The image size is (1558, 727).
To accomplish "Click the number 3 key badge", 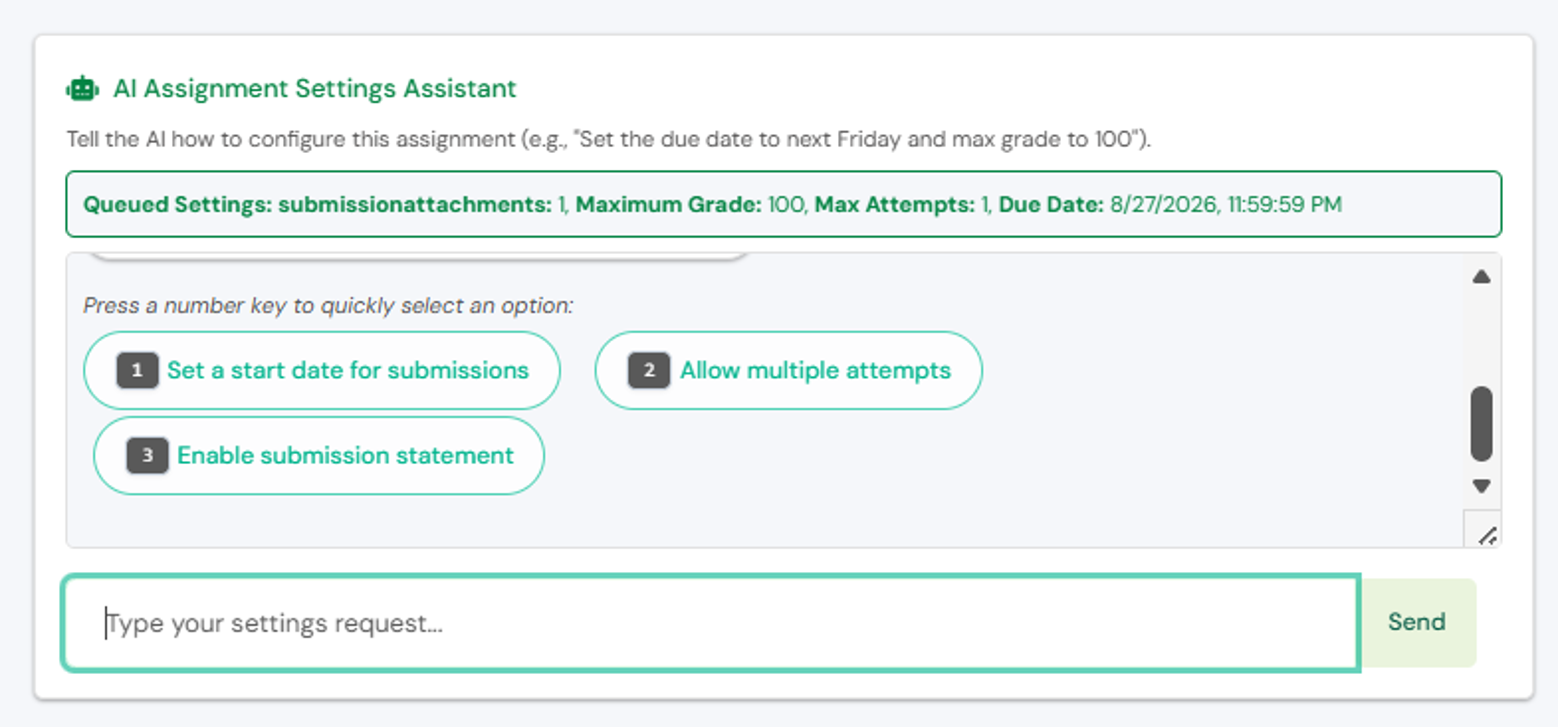I will tap(147, 456).
